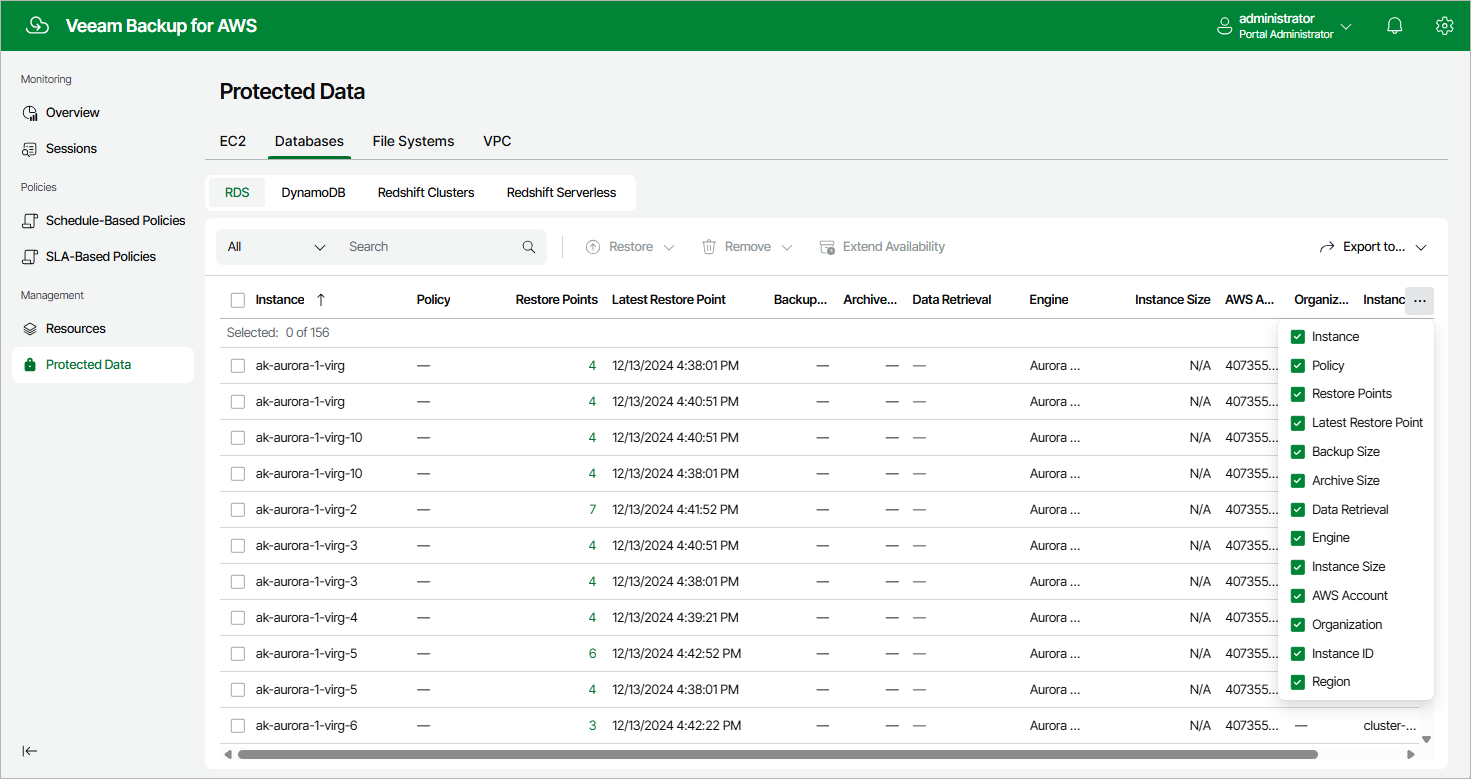Click the Latest Restore Point column header
Viewport: 1471px width, 779px height.
pyautogui.click(x=669, y=300)
